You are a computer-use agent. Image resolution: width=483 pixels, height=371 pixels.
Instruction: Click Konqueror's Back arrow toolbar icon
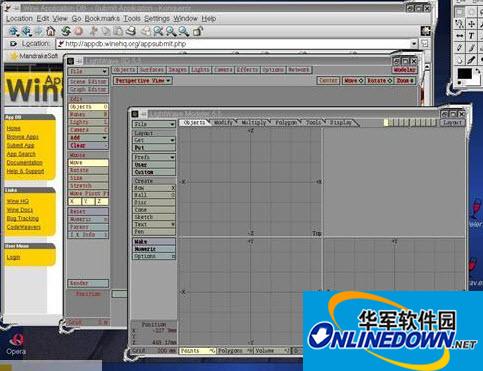(26, 31)
